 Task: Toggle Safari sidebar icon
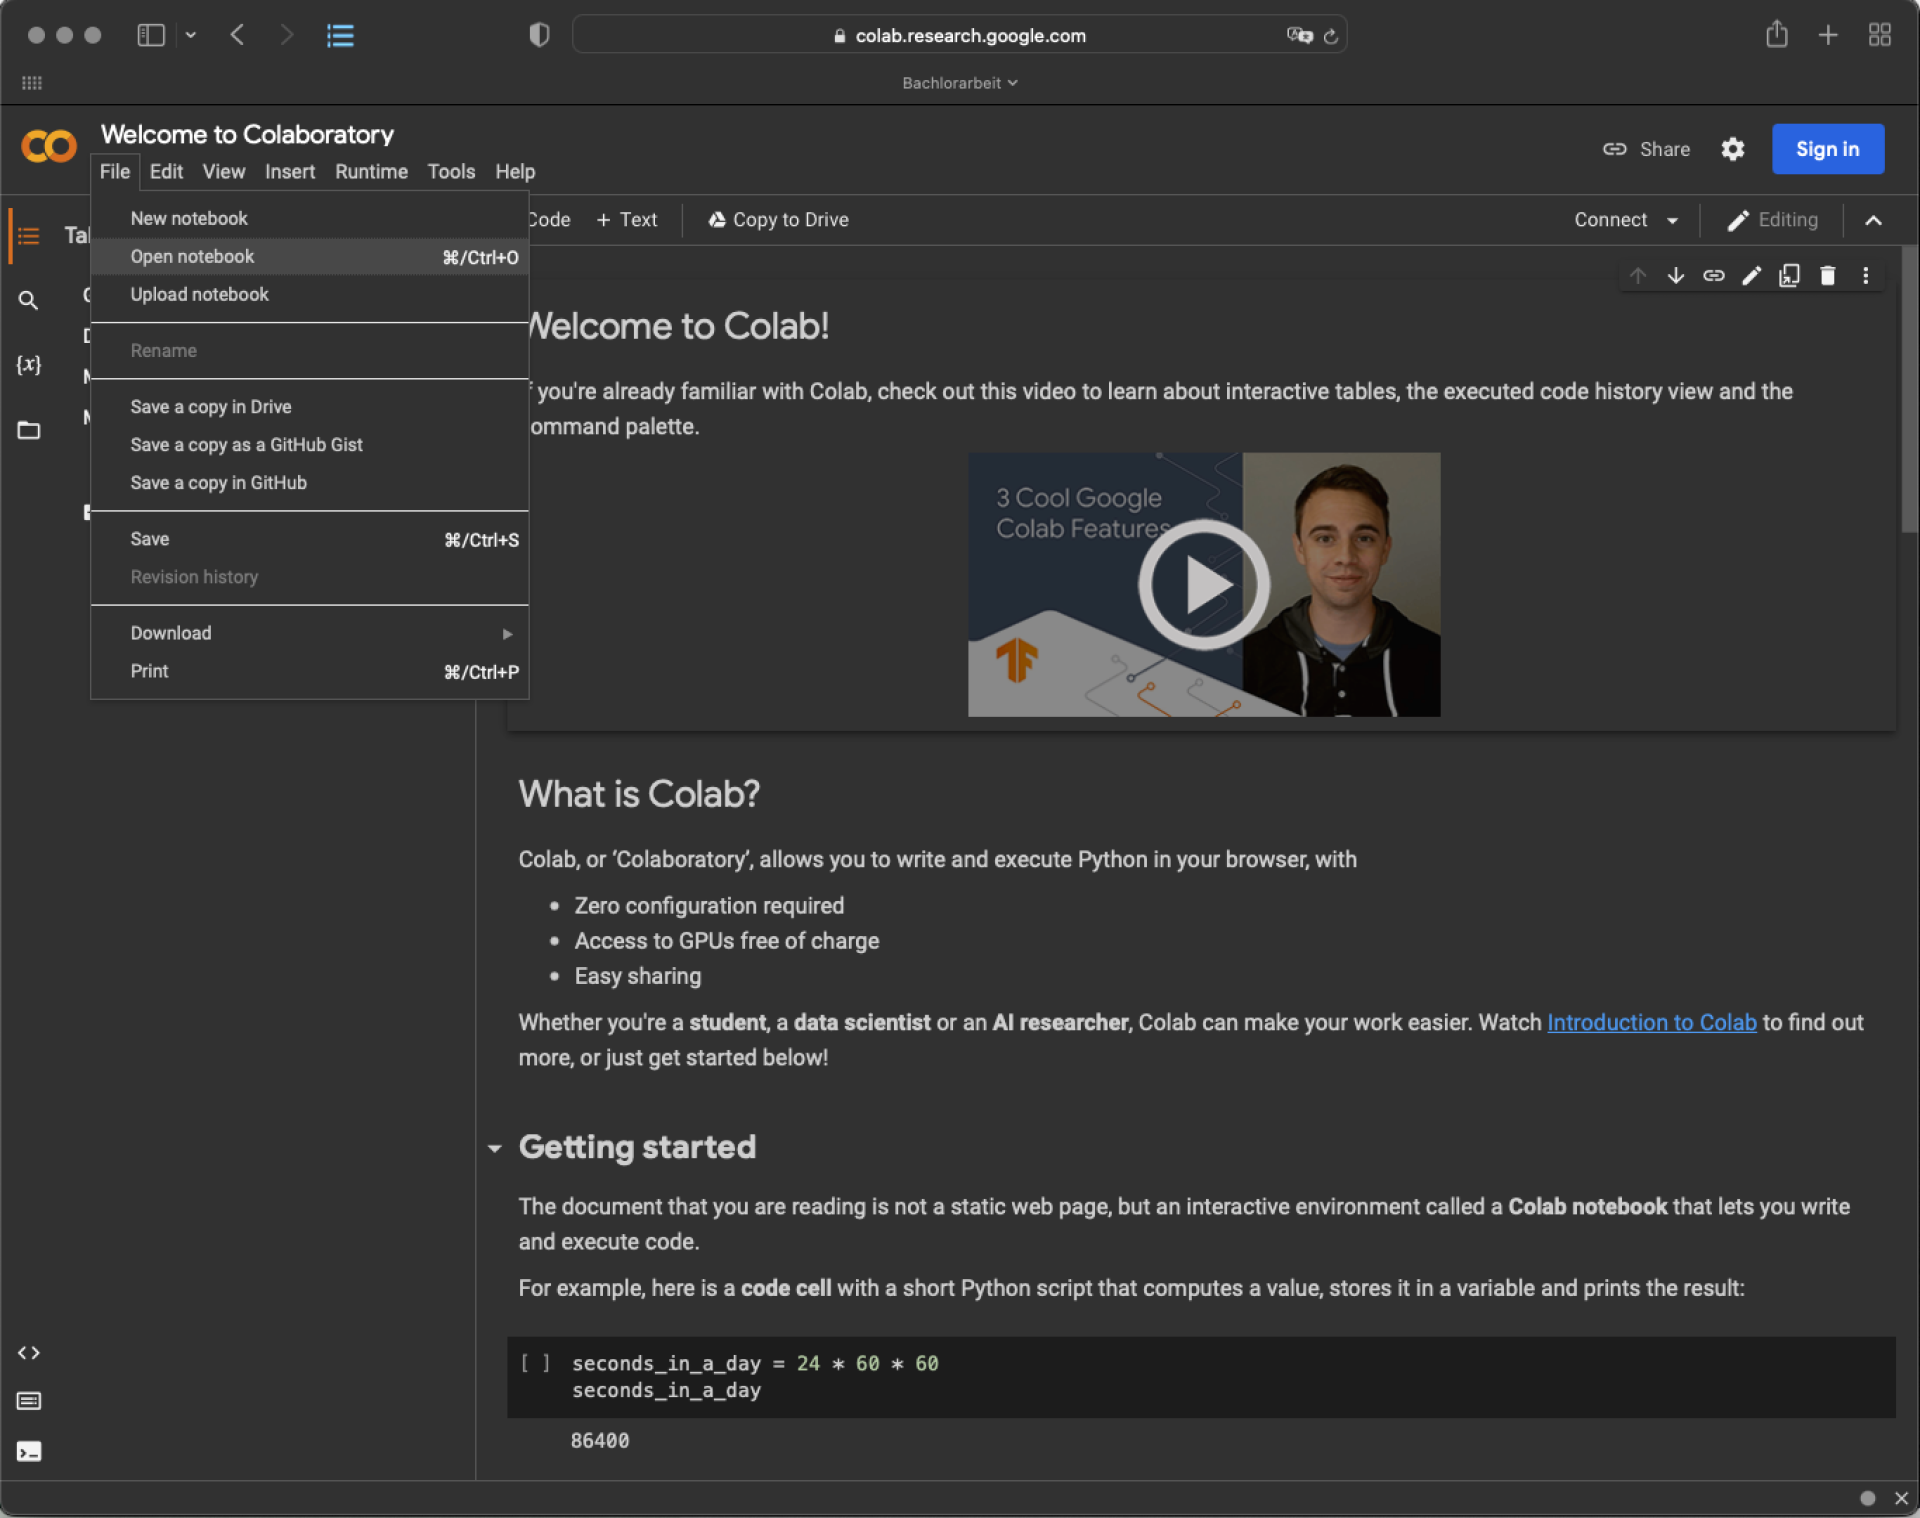coord(151,35)
